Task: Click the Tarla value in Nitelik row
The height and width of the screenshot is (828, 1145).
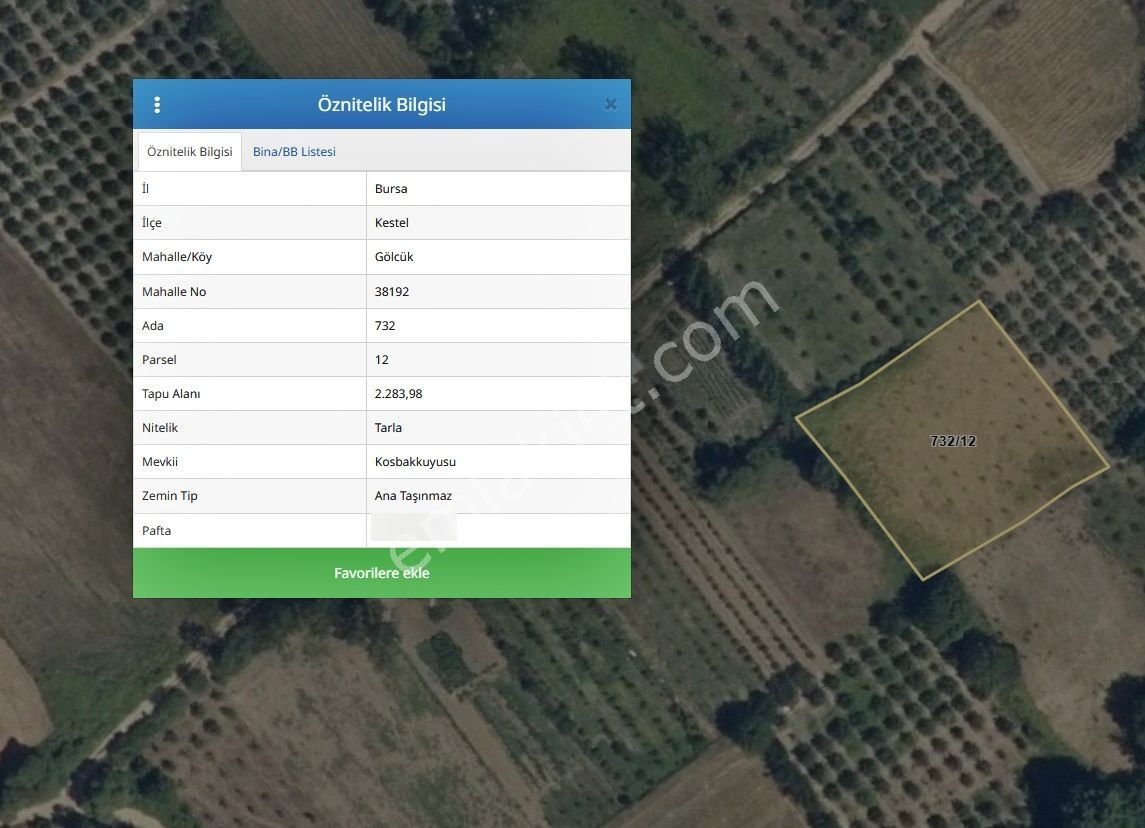Action: 388,428
